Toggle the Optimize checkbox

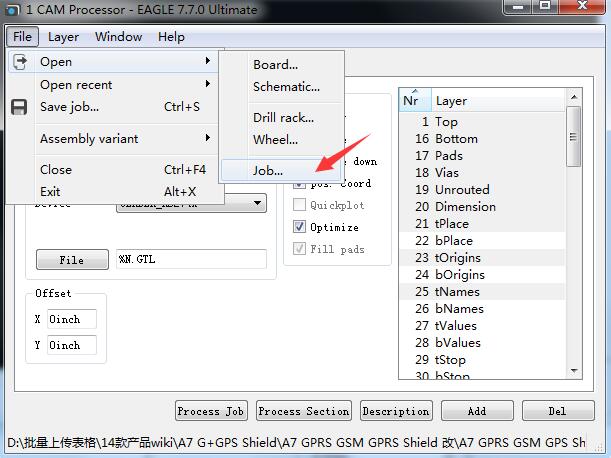(x=299, y=226)
